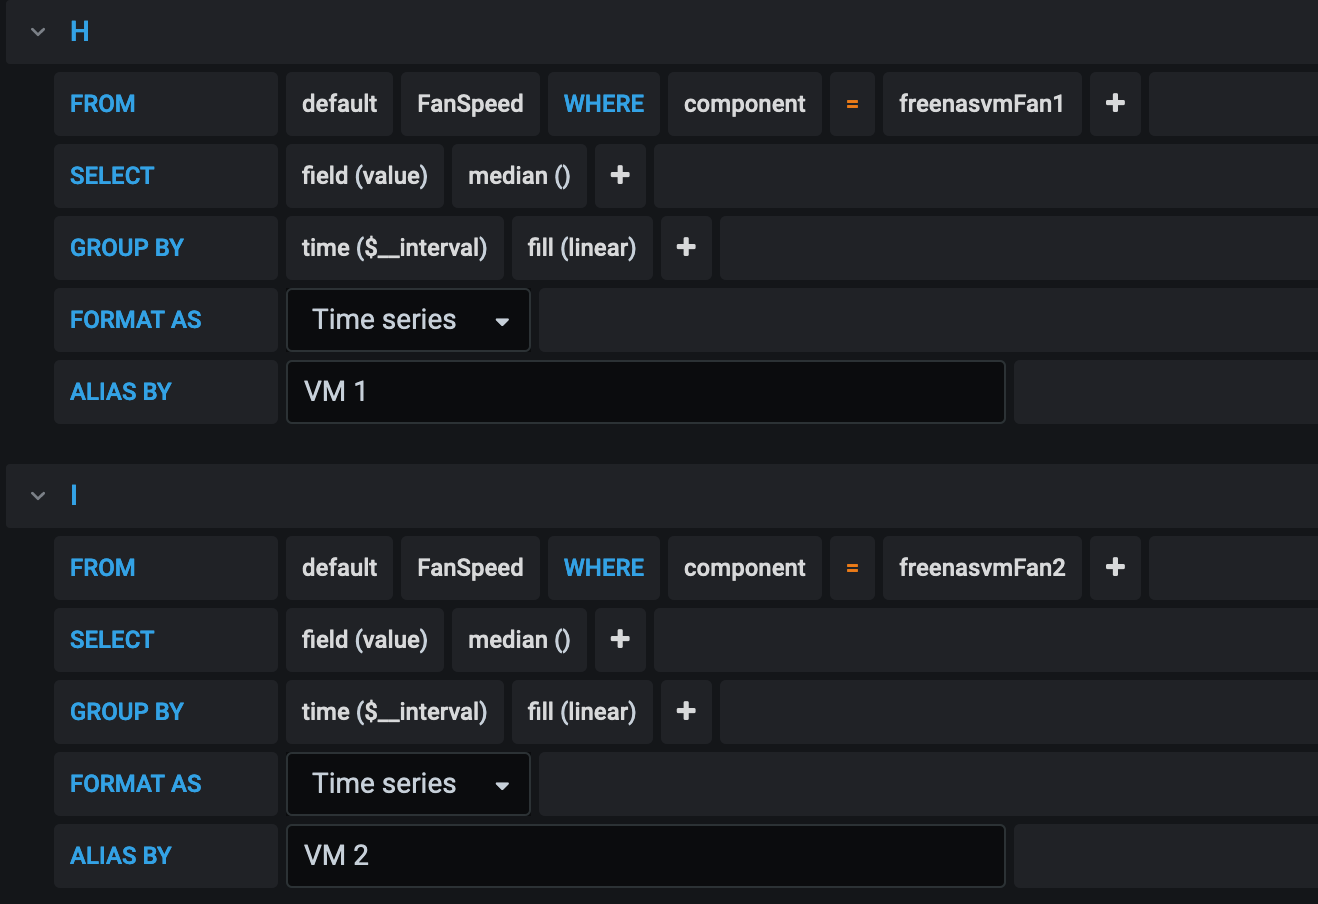Screen dimensions: 1318x904
Task: Add a SELECT function in query H
Action: 620,176
